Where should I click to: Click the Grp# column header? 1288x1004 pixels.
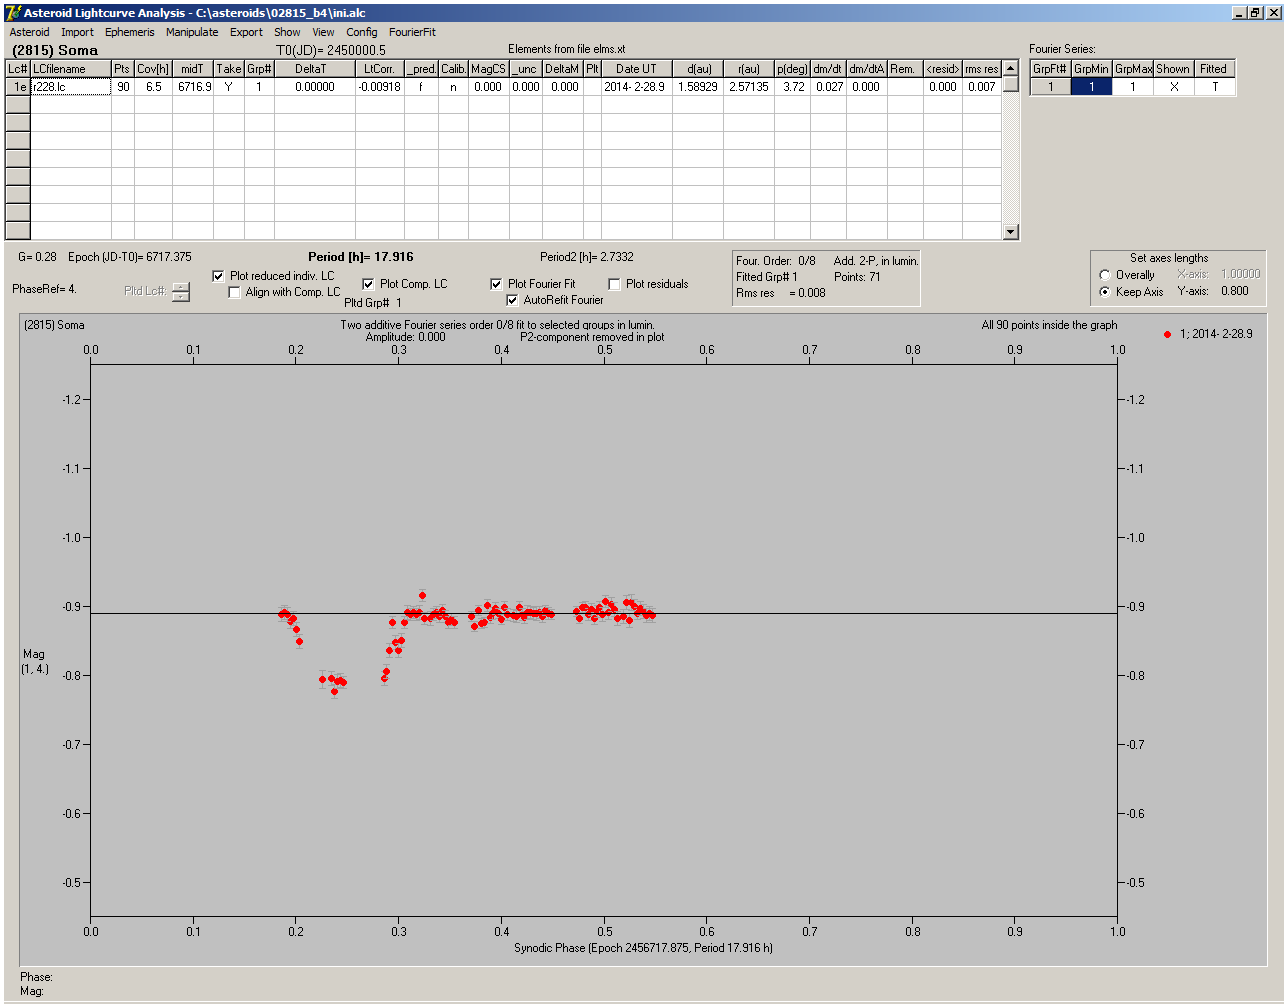tap(259, 69)
